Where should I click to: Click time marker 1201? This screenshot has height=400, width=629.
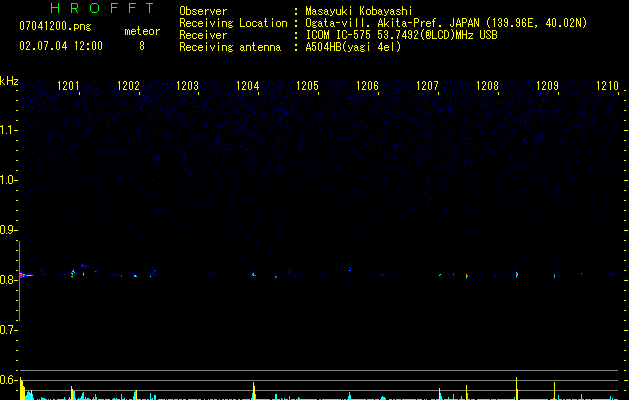click(x=68, y=86)
